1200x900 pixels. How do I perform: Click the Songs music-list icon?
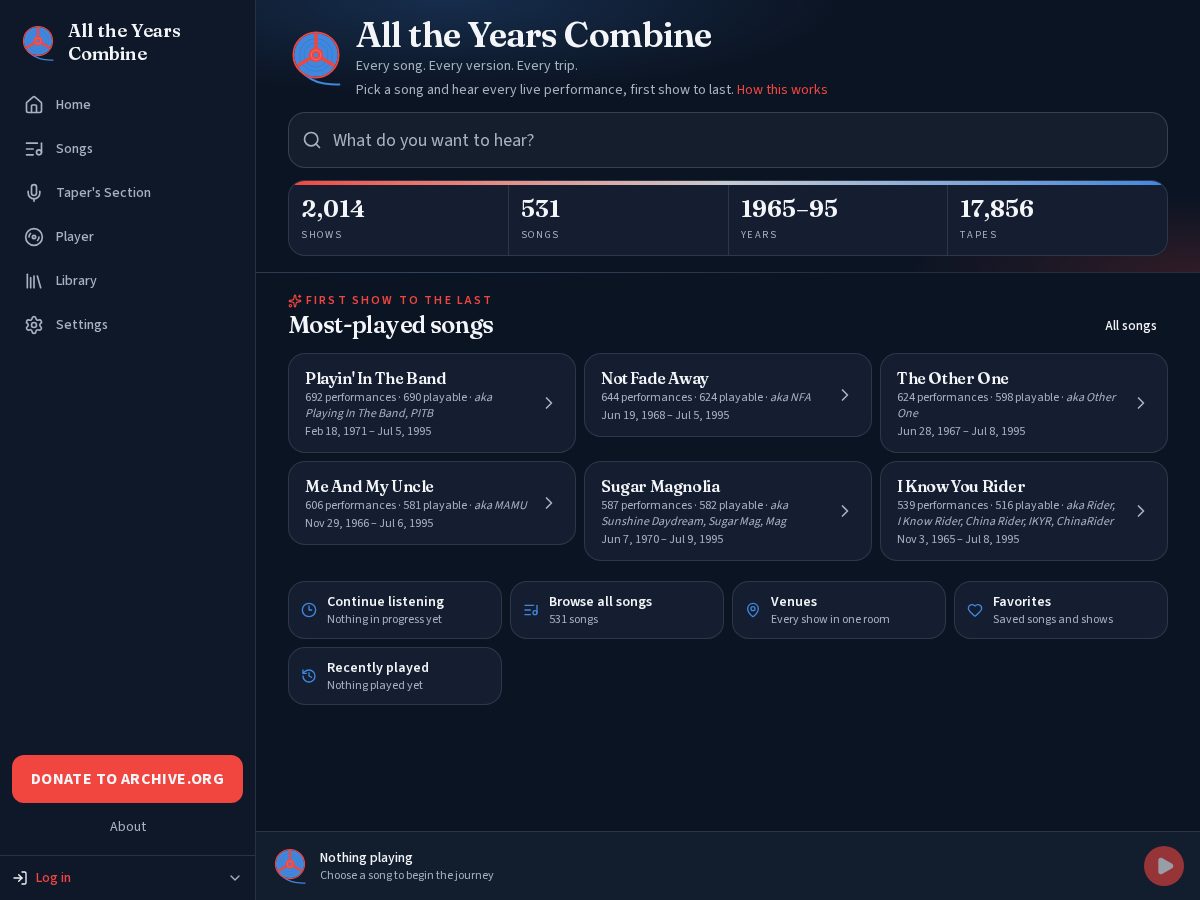[34, 148]
